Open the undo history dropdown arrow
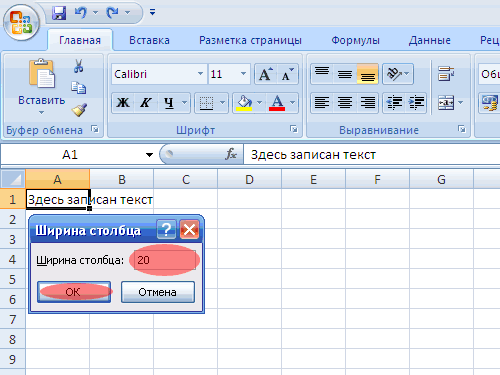Screen dimensions: 500x375 (x=95, y=13)
